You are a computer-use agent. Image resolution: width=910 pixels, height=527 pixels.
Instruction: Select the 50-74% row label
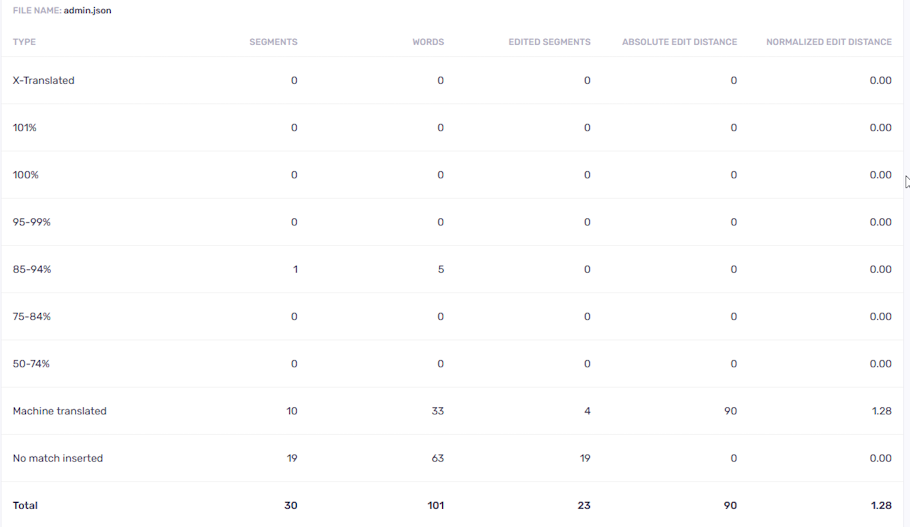[x=31, y=364]
